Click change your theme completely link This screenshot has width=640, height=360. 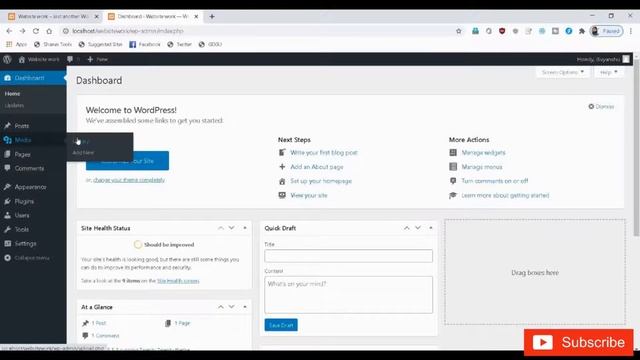(x=129, y=180)
